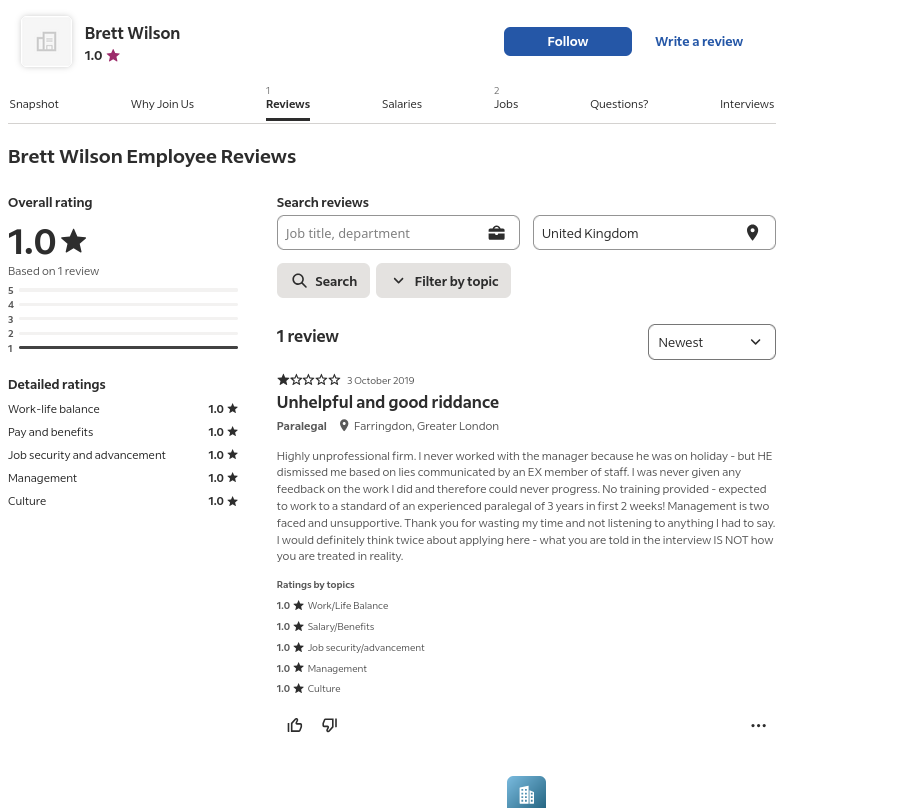The image size is (923, 808).
Task: Open the Newest sort dropdown
Action: coord(712,342)
